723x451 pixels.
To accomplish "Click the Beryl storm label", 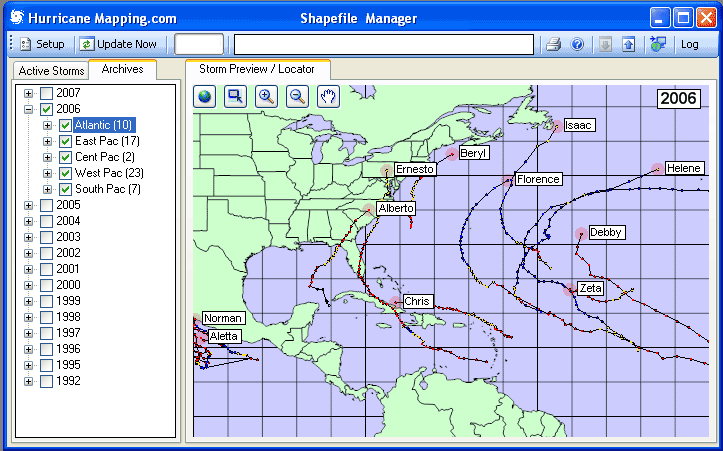I will [474, 153].
